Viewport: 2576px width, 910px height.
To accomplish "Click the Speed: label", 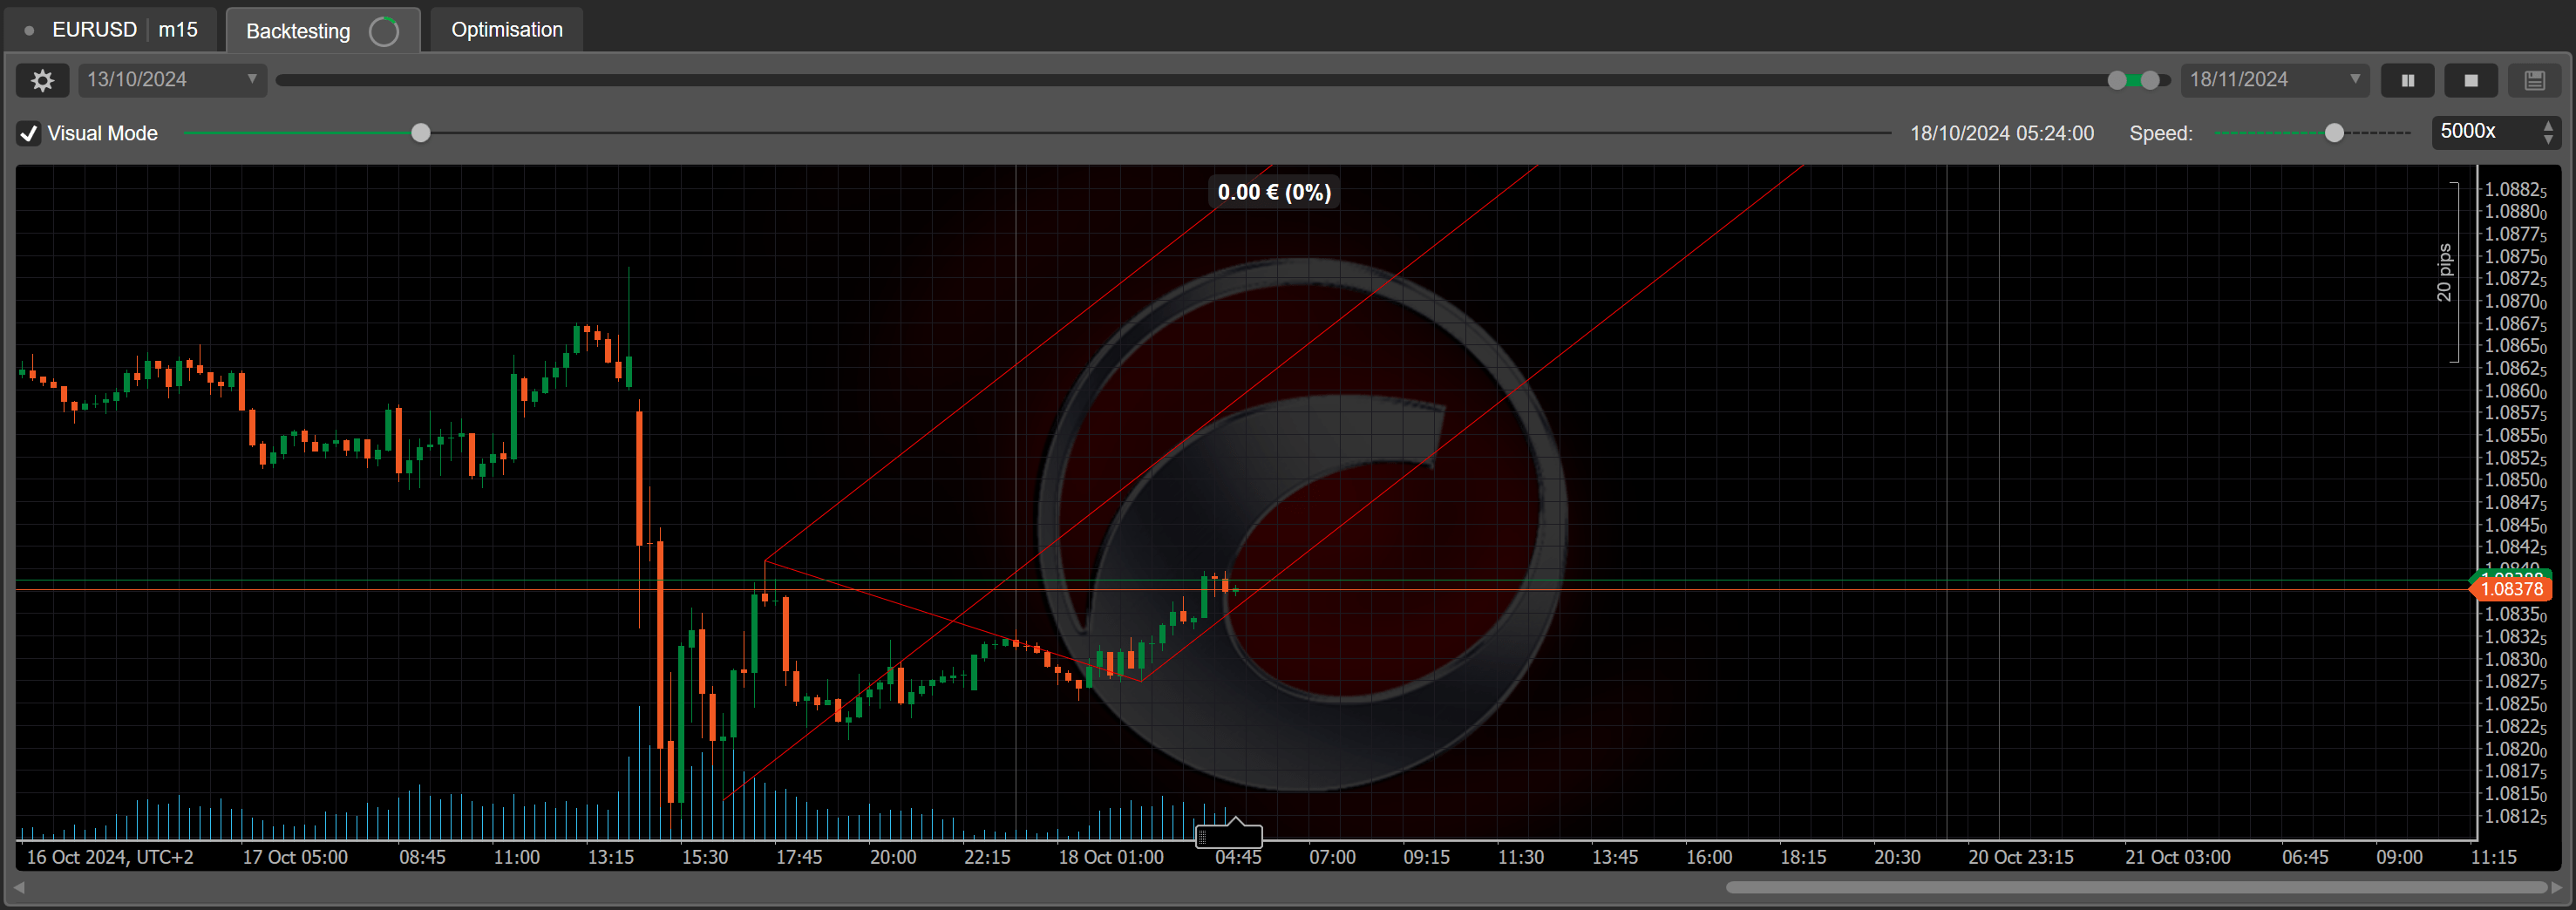I will [2160, 133].
